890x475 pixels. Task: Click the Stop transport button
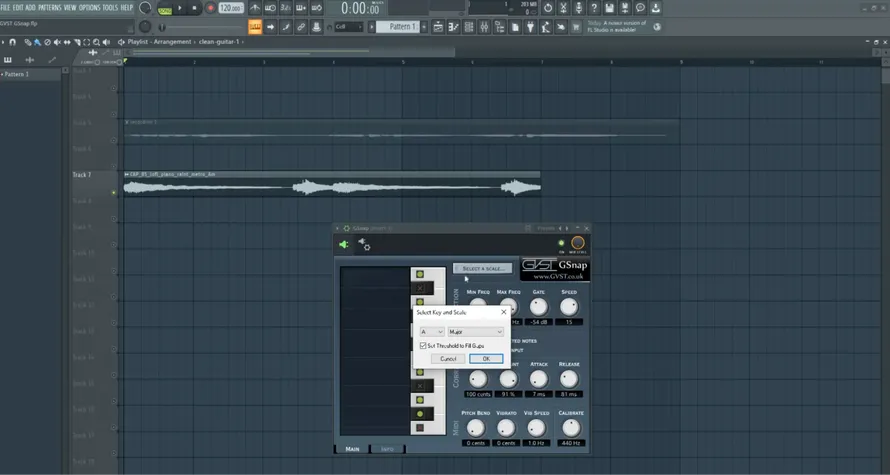(x=194, y=8)
